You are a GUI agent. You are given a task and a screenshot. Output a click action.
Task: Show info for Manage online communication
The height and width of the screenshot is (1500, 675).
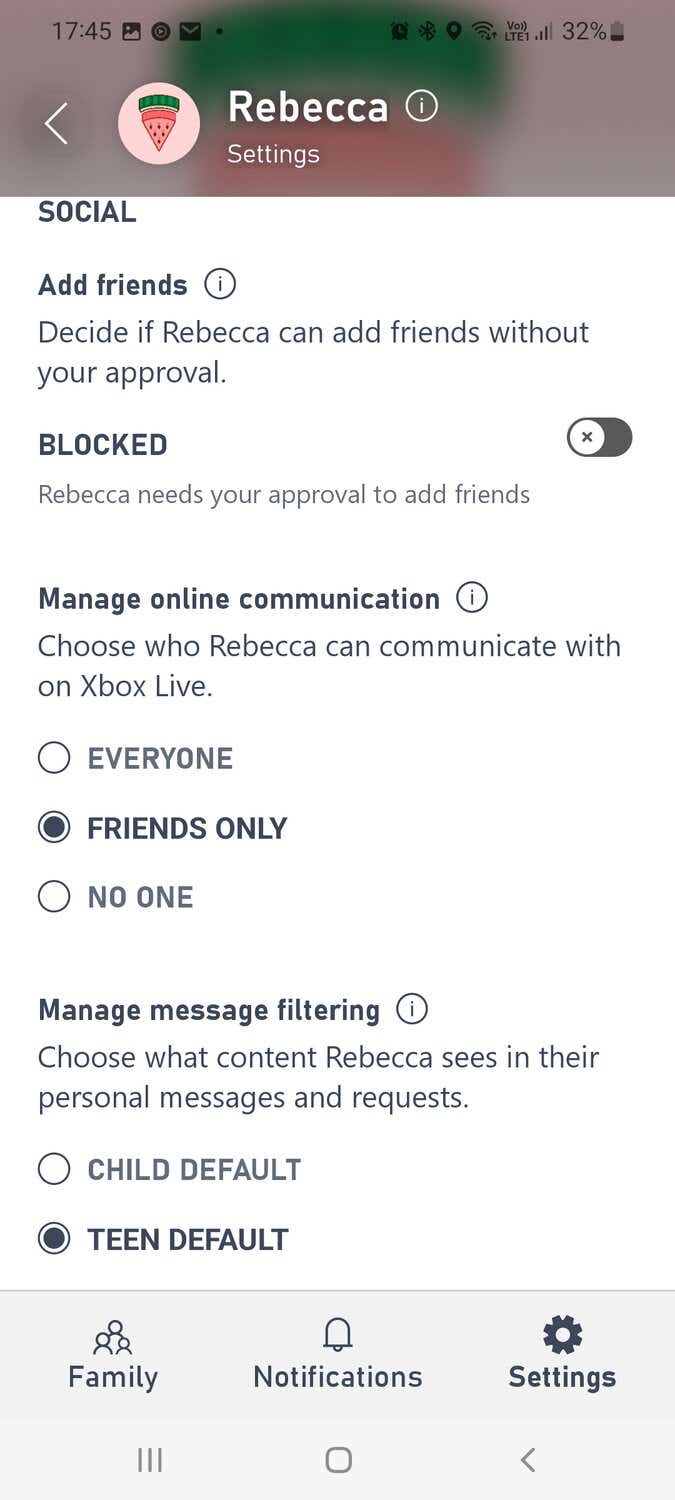472,598
